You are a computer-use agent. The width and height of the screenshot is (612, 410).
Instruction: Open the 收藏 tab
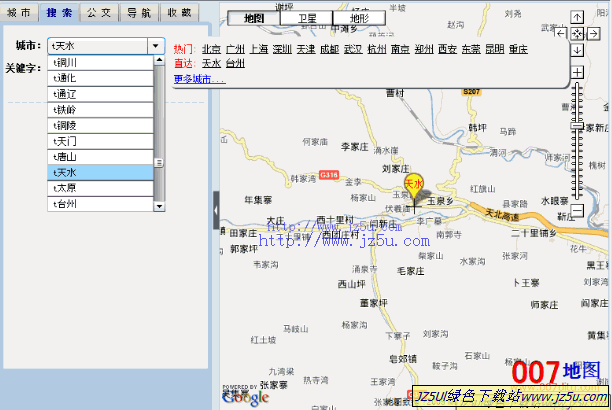pos(180,13)
